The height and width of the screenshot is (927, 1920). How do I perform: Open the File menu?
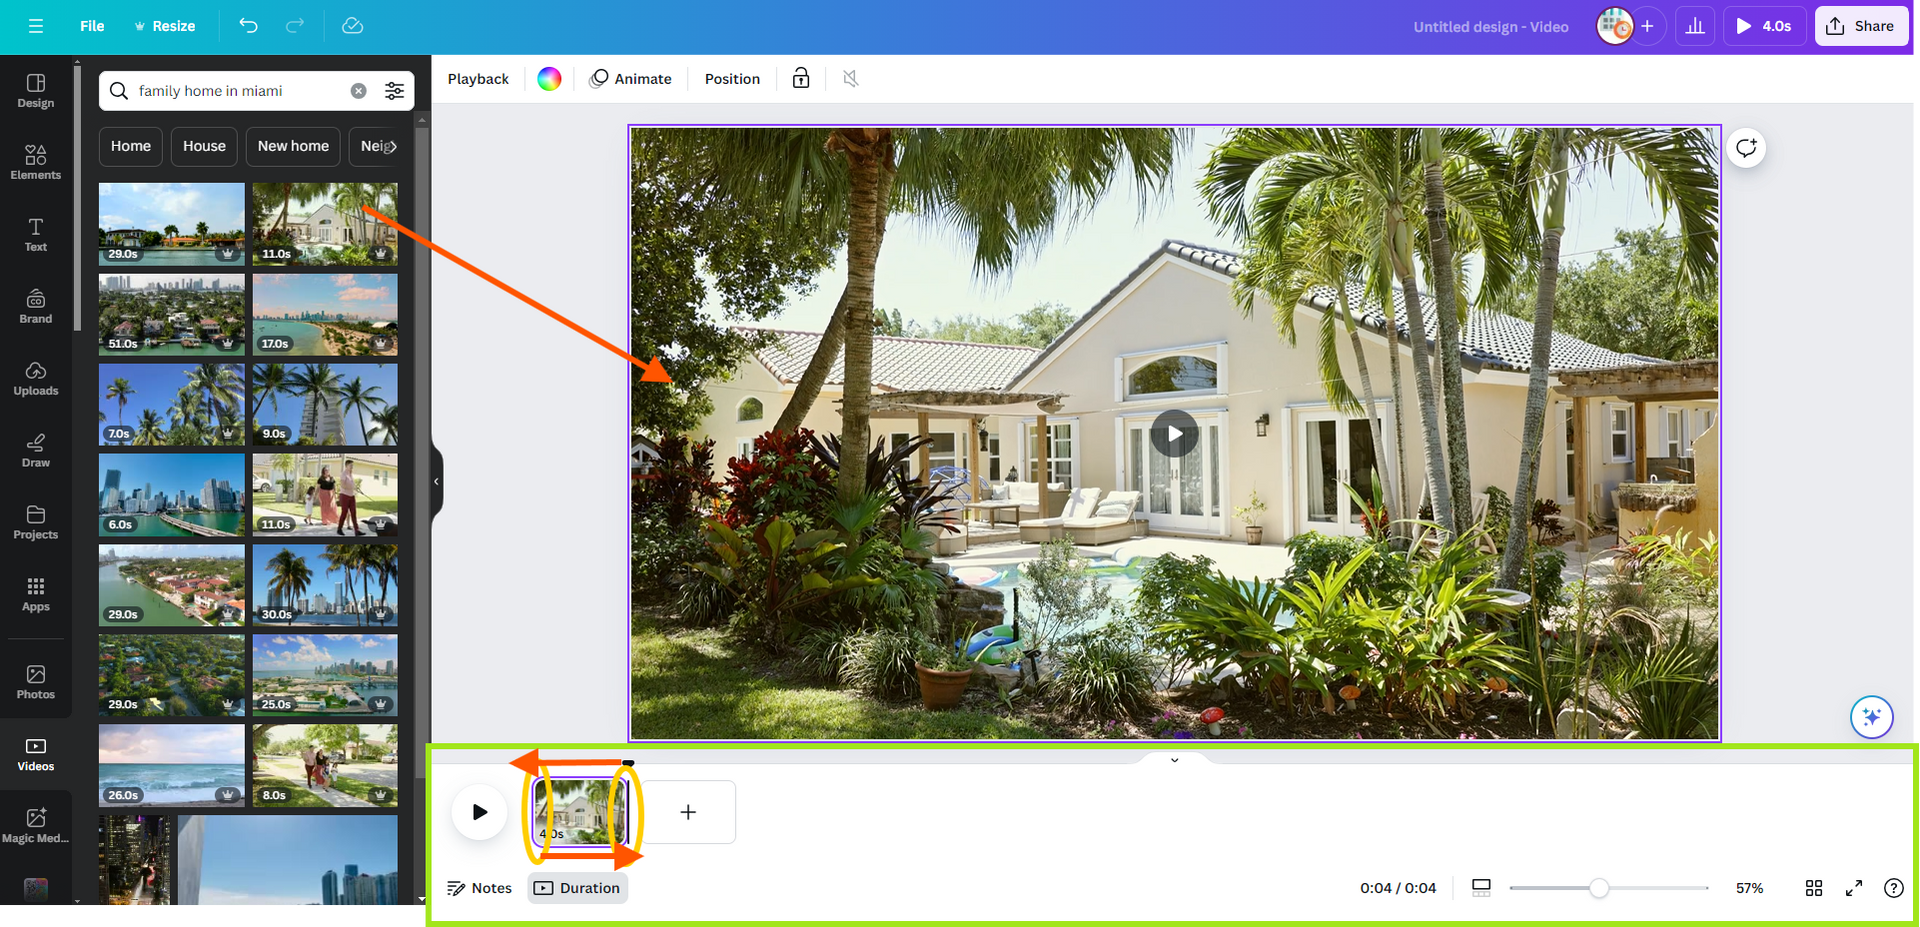point(92,26)
